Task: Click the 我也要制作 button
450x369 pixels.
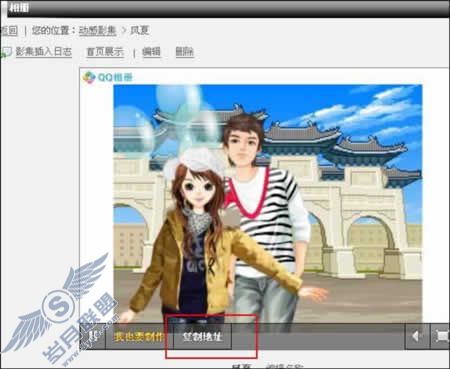Action: (139, 337)
